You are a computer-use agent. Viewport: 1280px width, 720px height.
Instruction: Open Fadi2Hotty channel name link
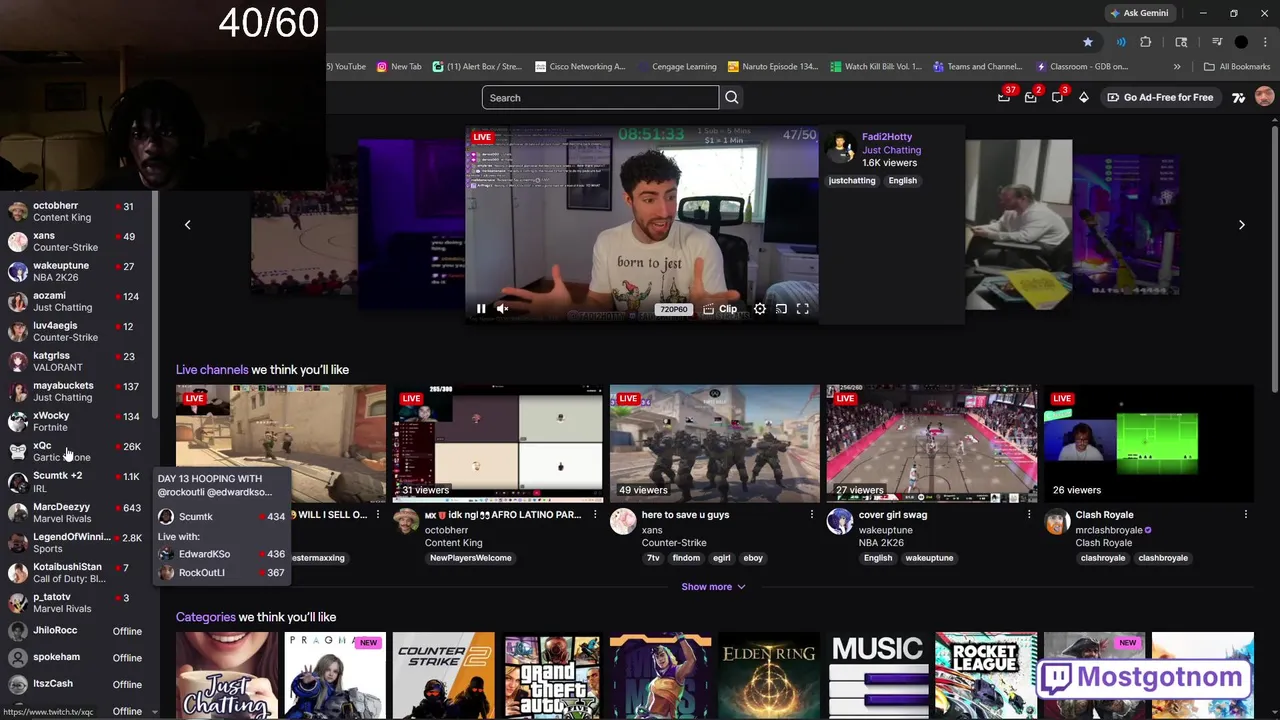pos(887,137)
